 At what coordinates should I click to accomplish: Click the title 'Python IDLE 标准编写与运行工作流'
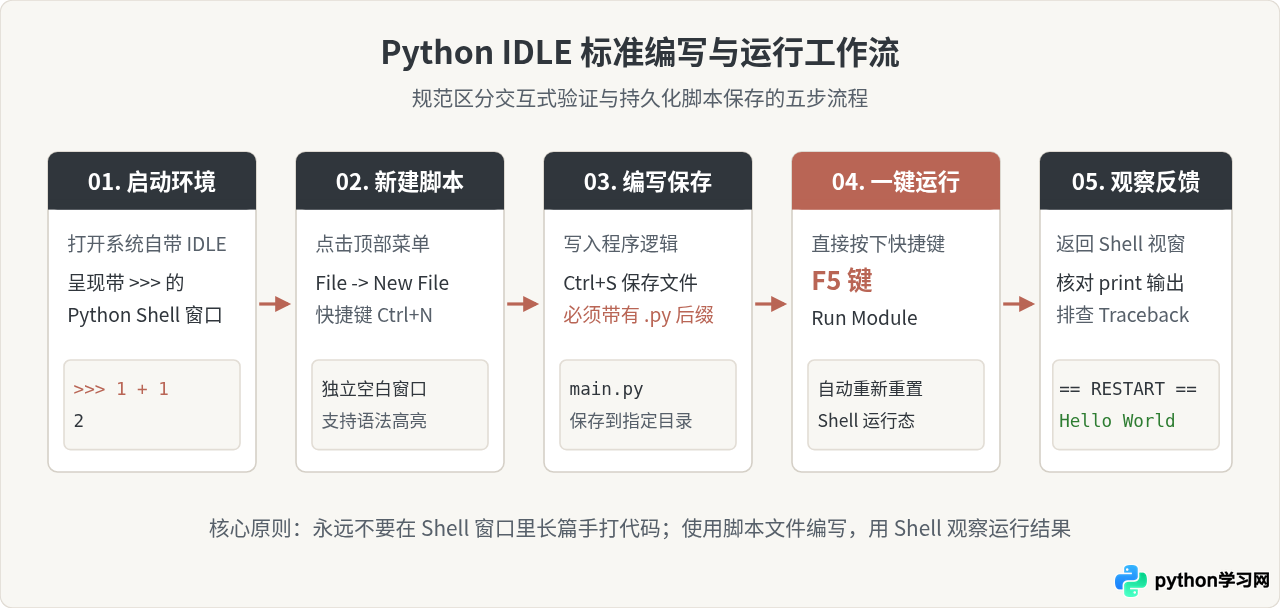[640, 53]
